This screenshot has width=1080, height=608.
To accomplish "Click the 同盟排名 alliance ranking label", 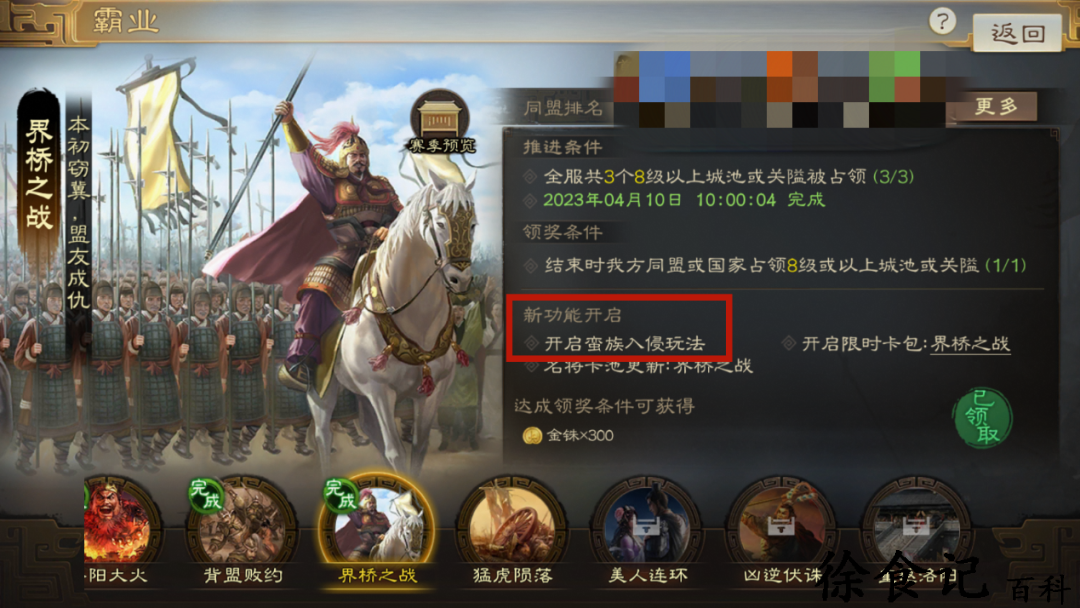I will [563, 108].
